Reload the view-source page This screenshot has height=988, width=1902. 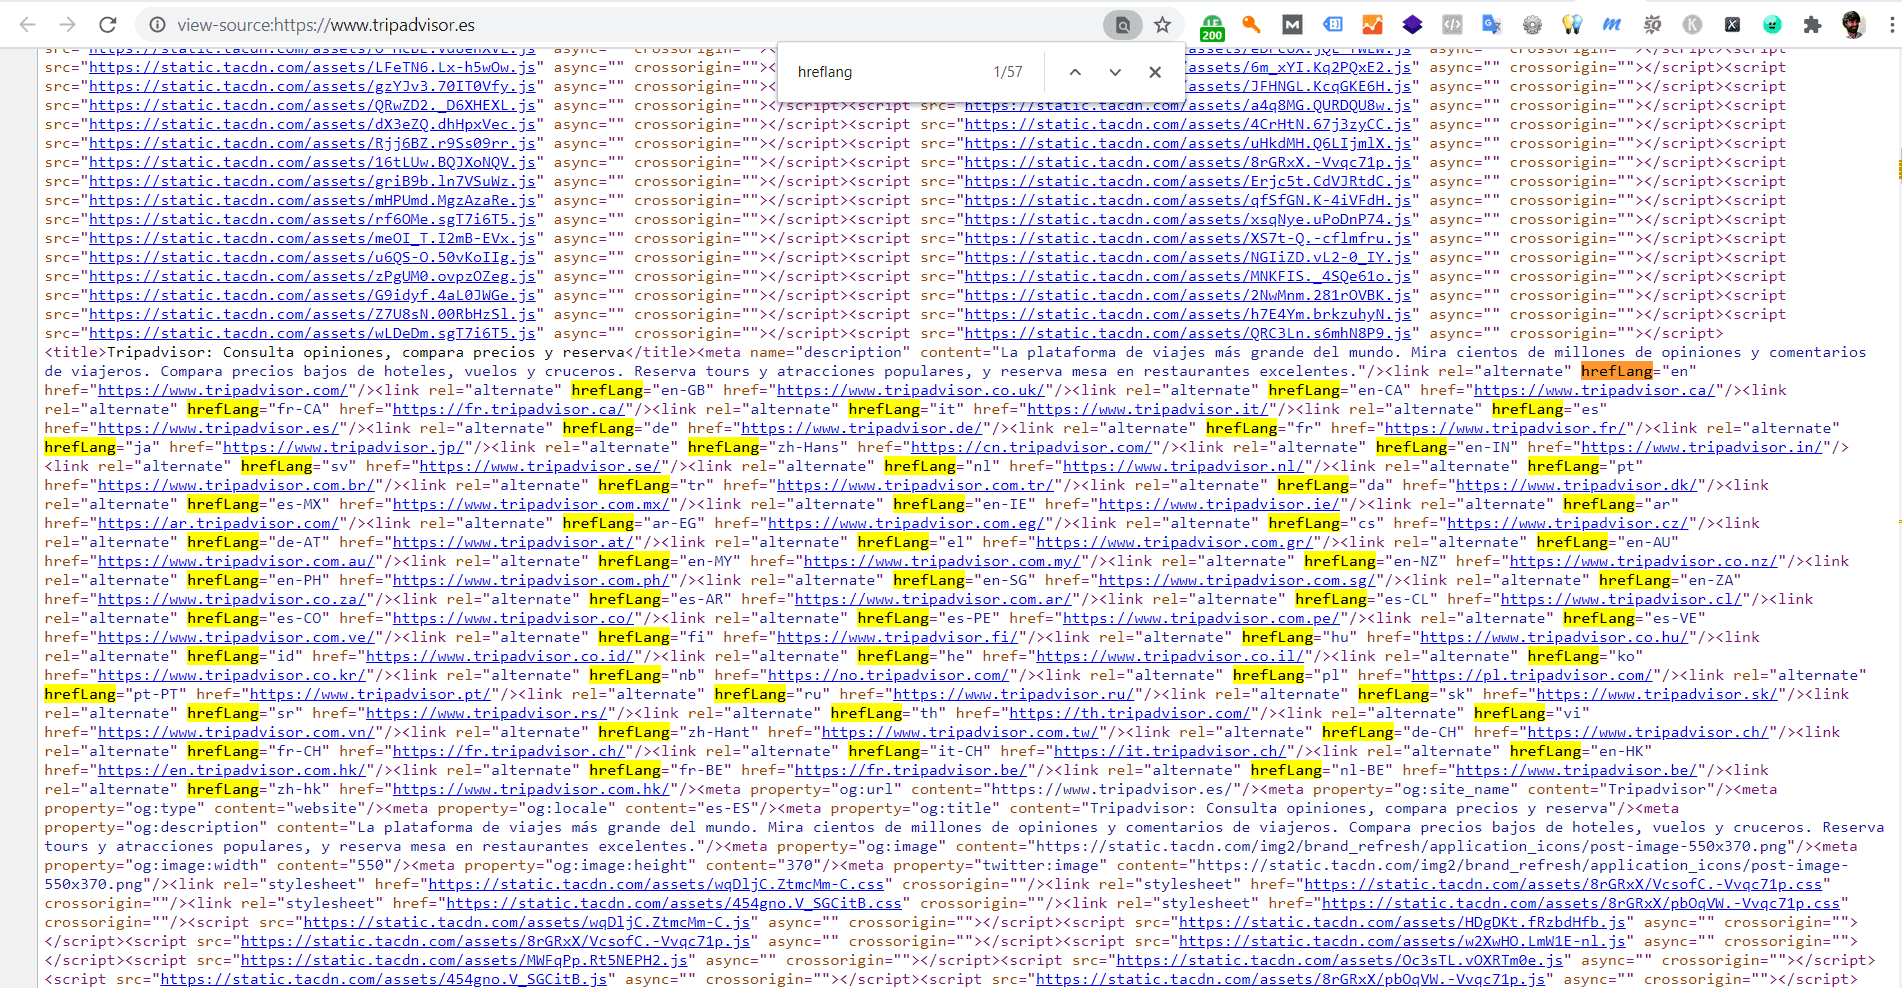108,25
